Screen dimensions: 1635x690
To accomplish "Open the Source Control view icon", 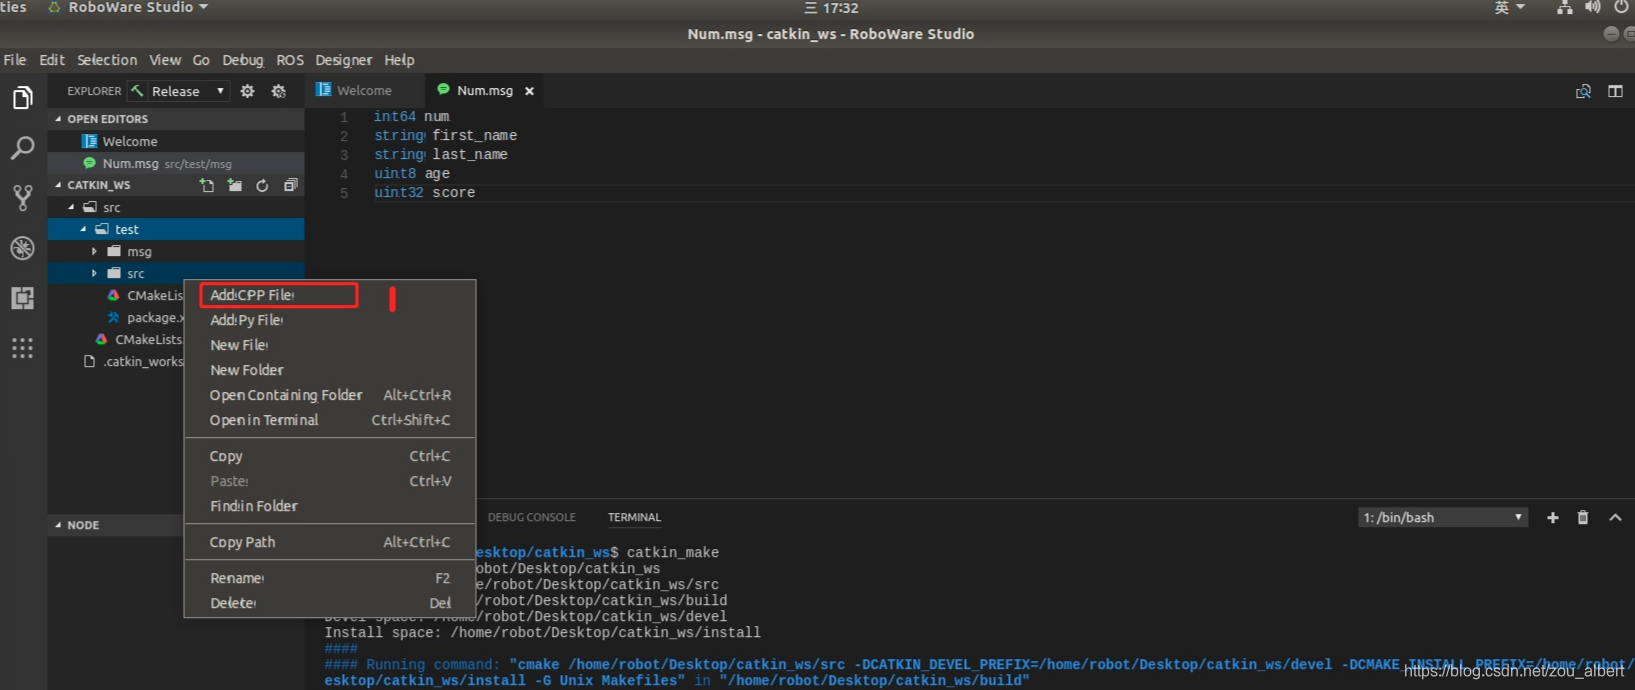I will point(22,198).
